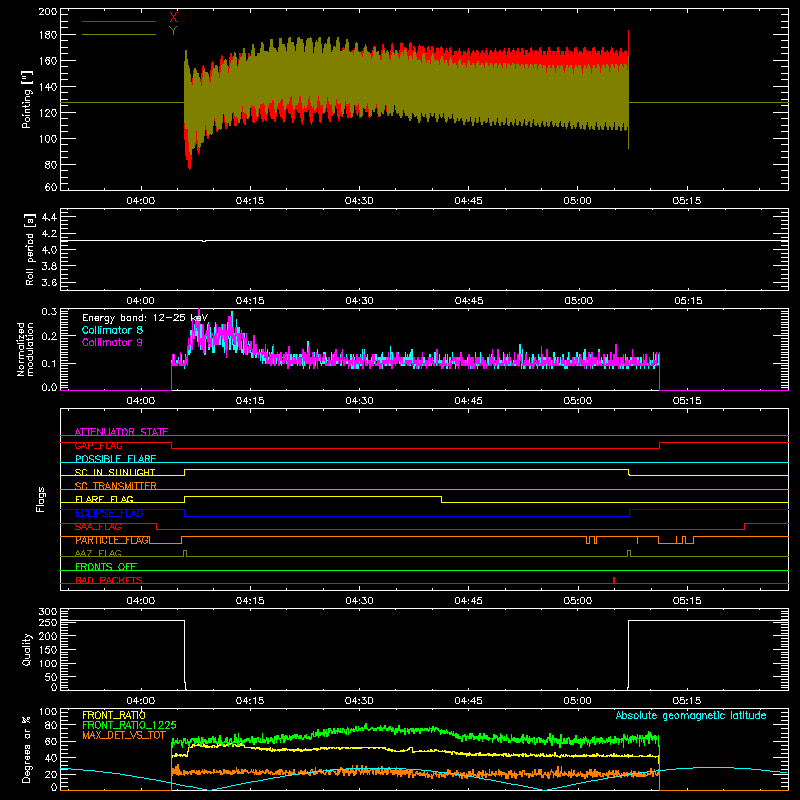The image size is (800, 800).
Task: Click 04:15 time label under Quality plot
Action: [250, 701]
